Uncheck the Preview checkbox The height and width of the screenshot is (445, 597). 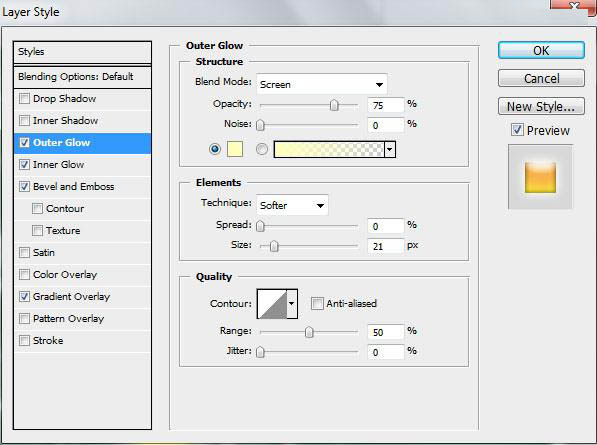[517, 130]
